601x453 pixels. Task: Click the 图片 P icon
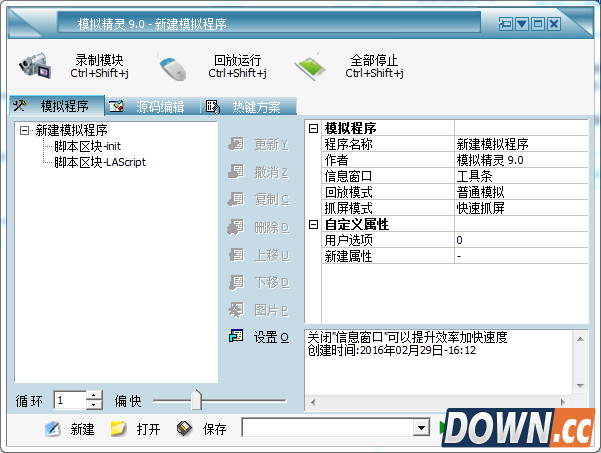[236, 310]
